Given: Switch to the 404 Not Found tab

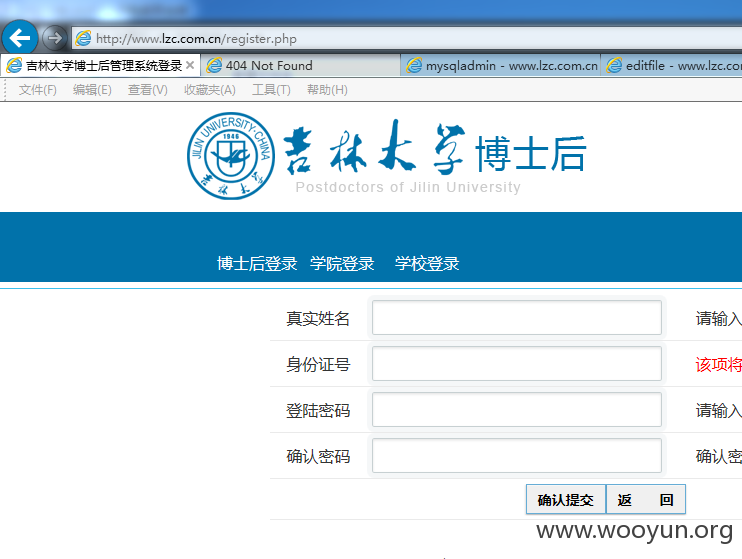Looking at the screenshot, I should [300, 65].
